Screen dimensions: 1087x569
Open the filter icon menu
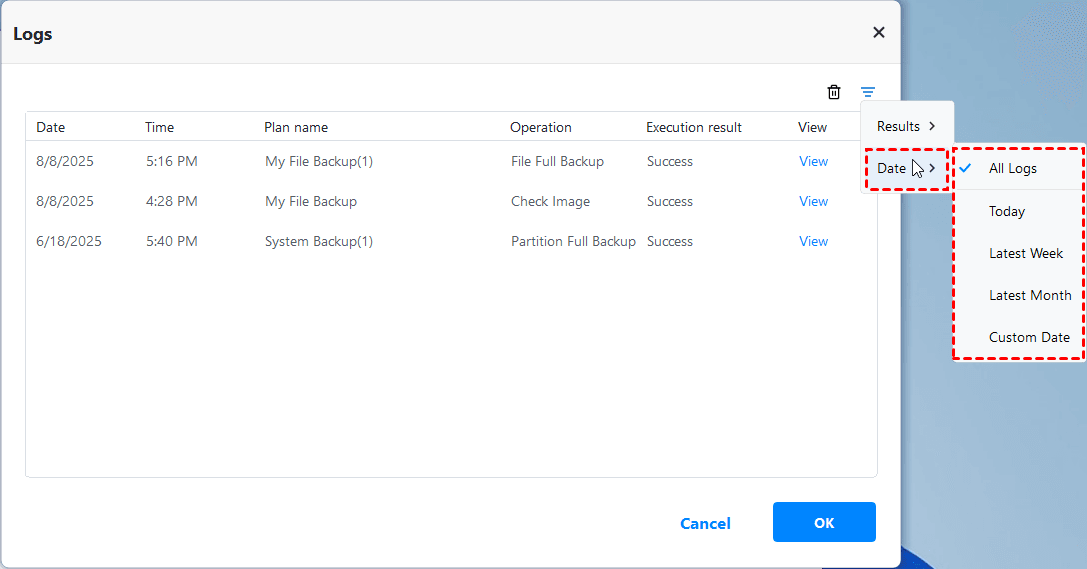tap(868, 92)
